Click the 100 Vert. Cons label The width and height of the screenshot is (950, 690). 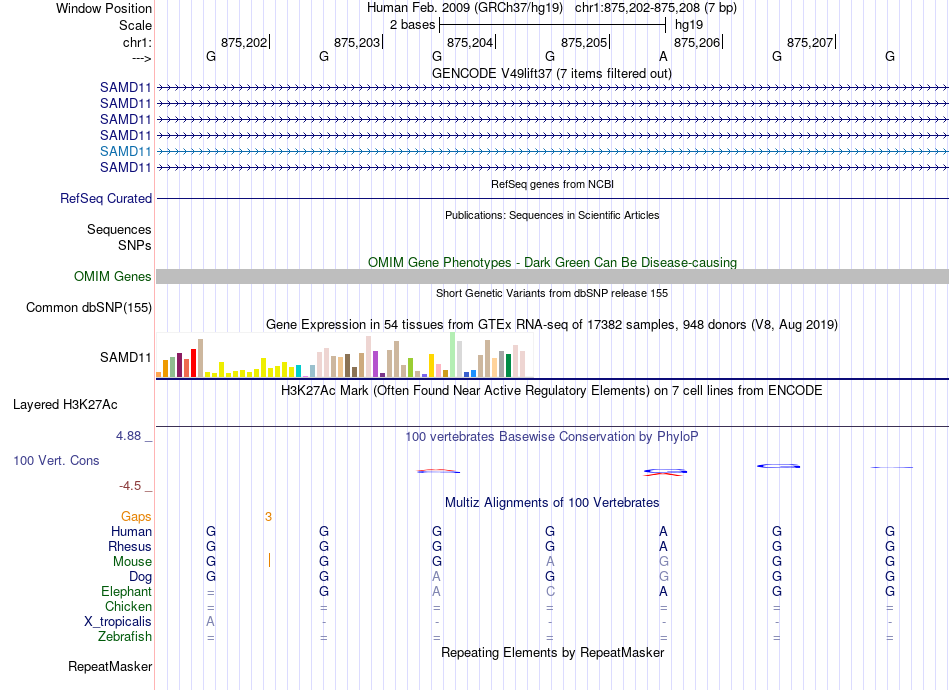(56, 460)
